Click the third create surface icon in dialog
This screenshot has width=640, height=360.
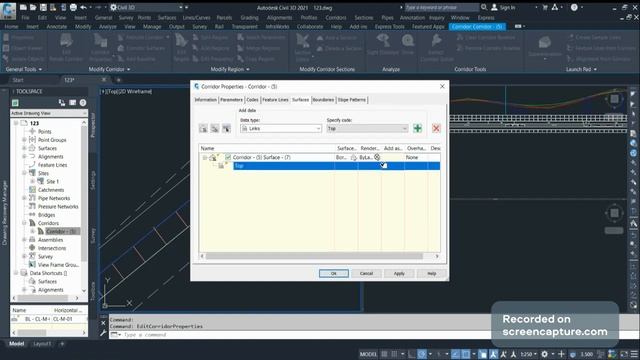pos(226,129)
